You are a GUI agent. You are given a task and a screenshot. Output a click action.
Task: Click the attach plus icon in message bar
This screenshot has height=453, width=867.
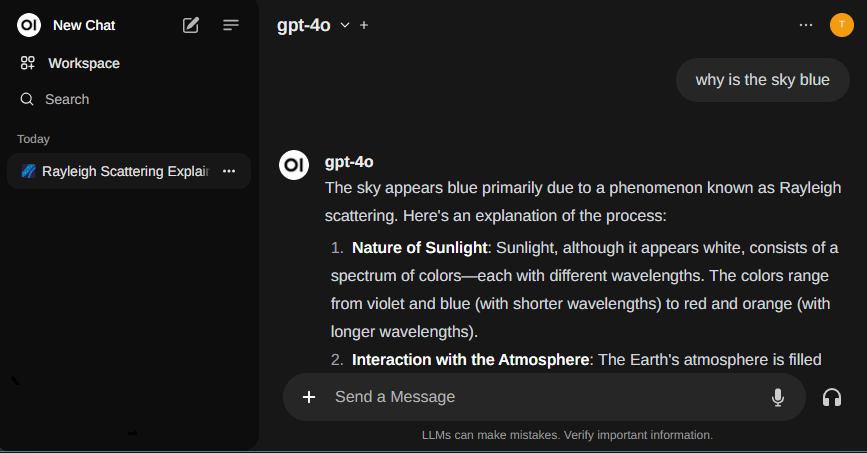(309, 397)
